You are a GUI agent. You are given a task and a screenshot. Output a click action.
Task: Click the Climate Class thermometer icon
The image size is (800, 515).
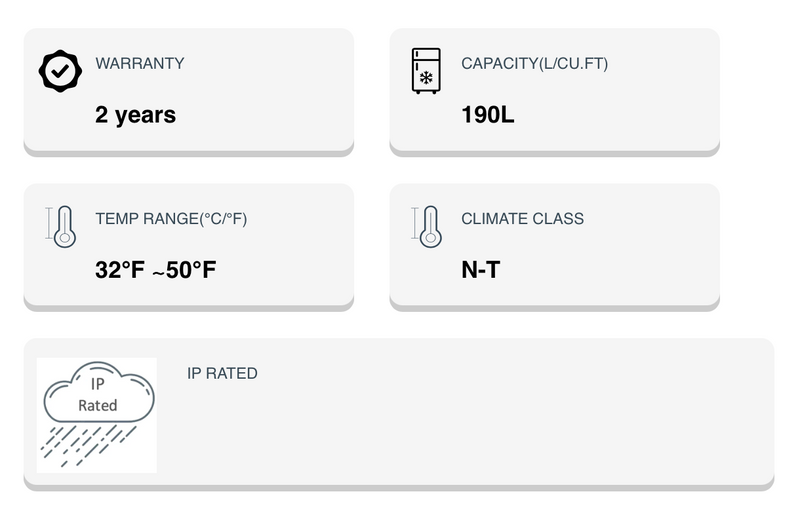click(x=429, y=226)
